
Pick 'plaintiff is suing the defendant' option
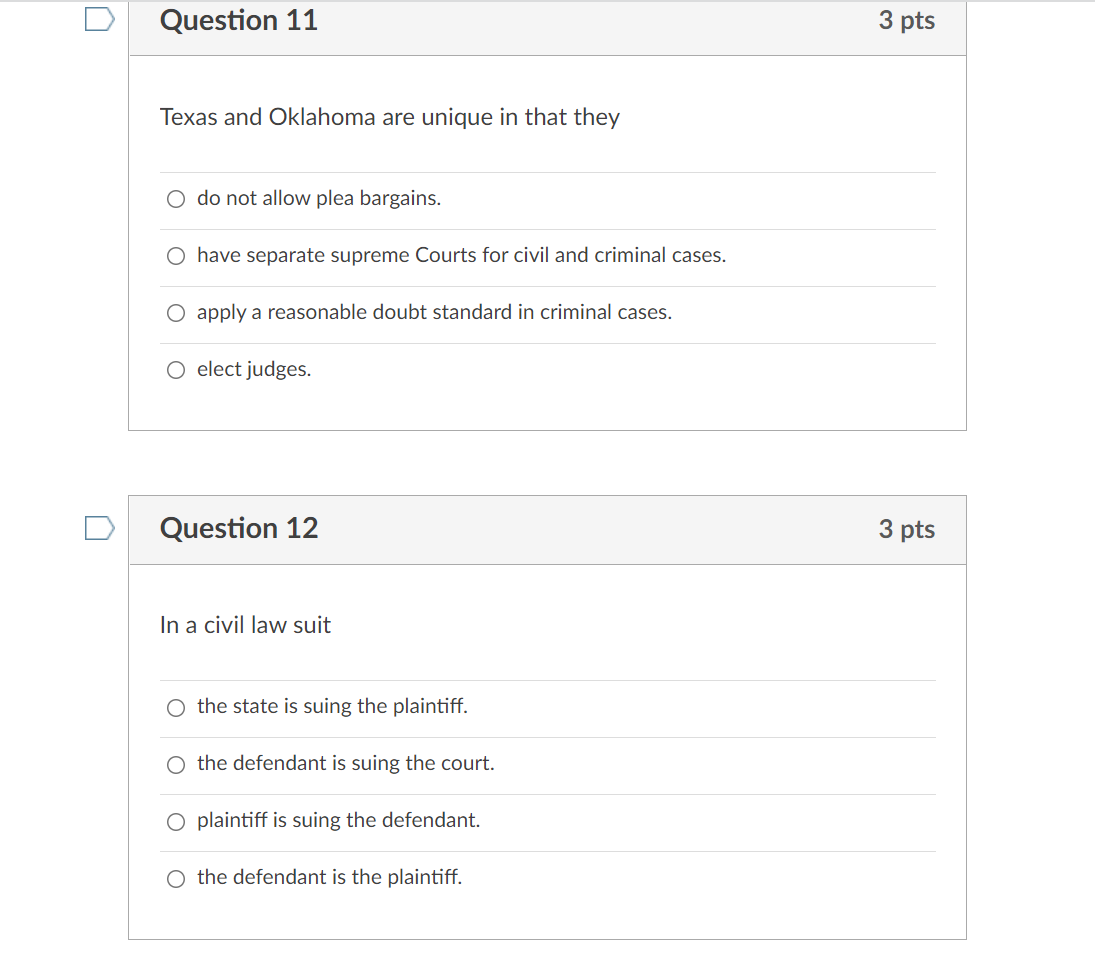click(176, 822)
